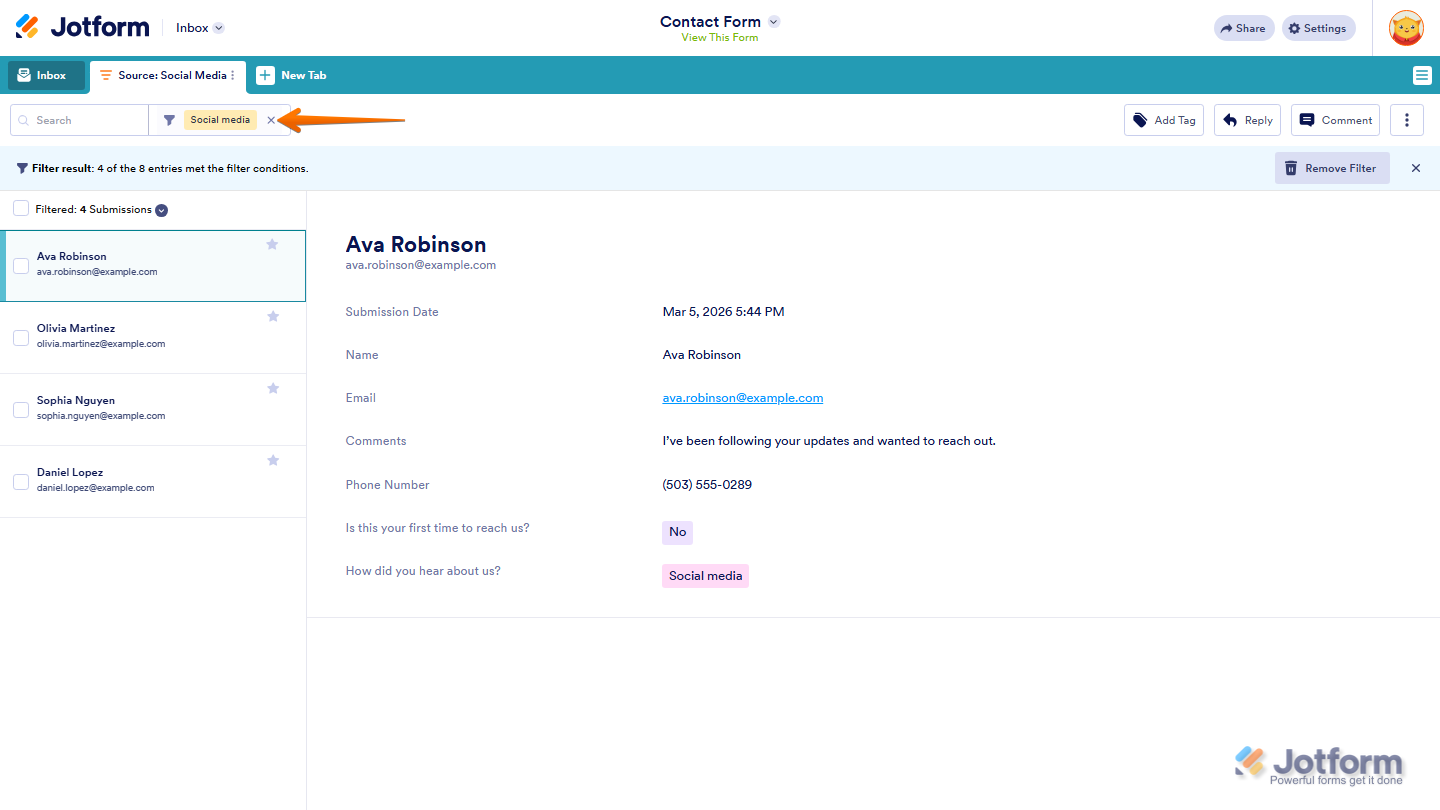
Task: Click the Reply arrow icon
Action: (1230, 119)
